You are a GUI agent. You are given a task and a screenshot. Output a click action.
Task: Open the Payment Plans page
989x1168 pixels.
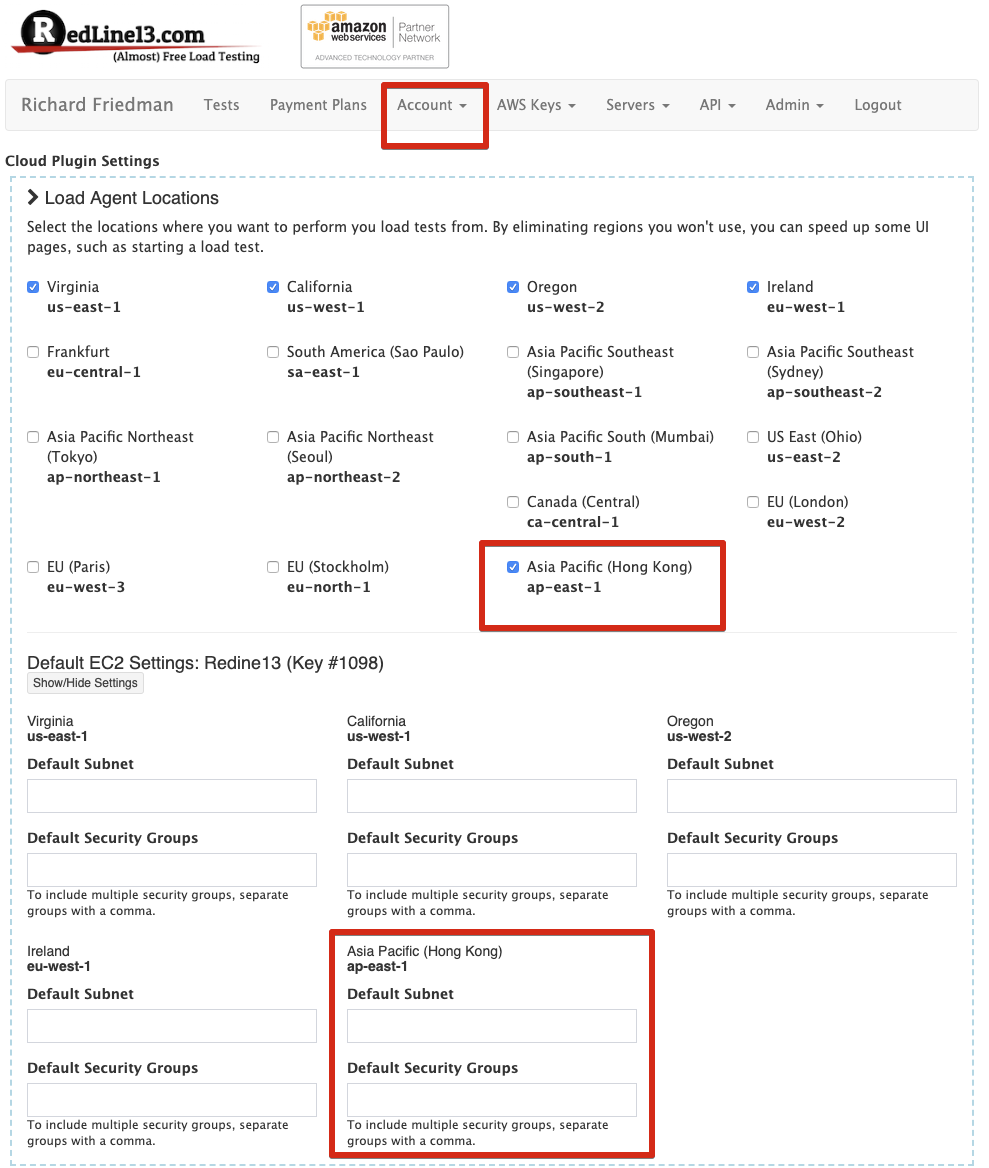318,105
